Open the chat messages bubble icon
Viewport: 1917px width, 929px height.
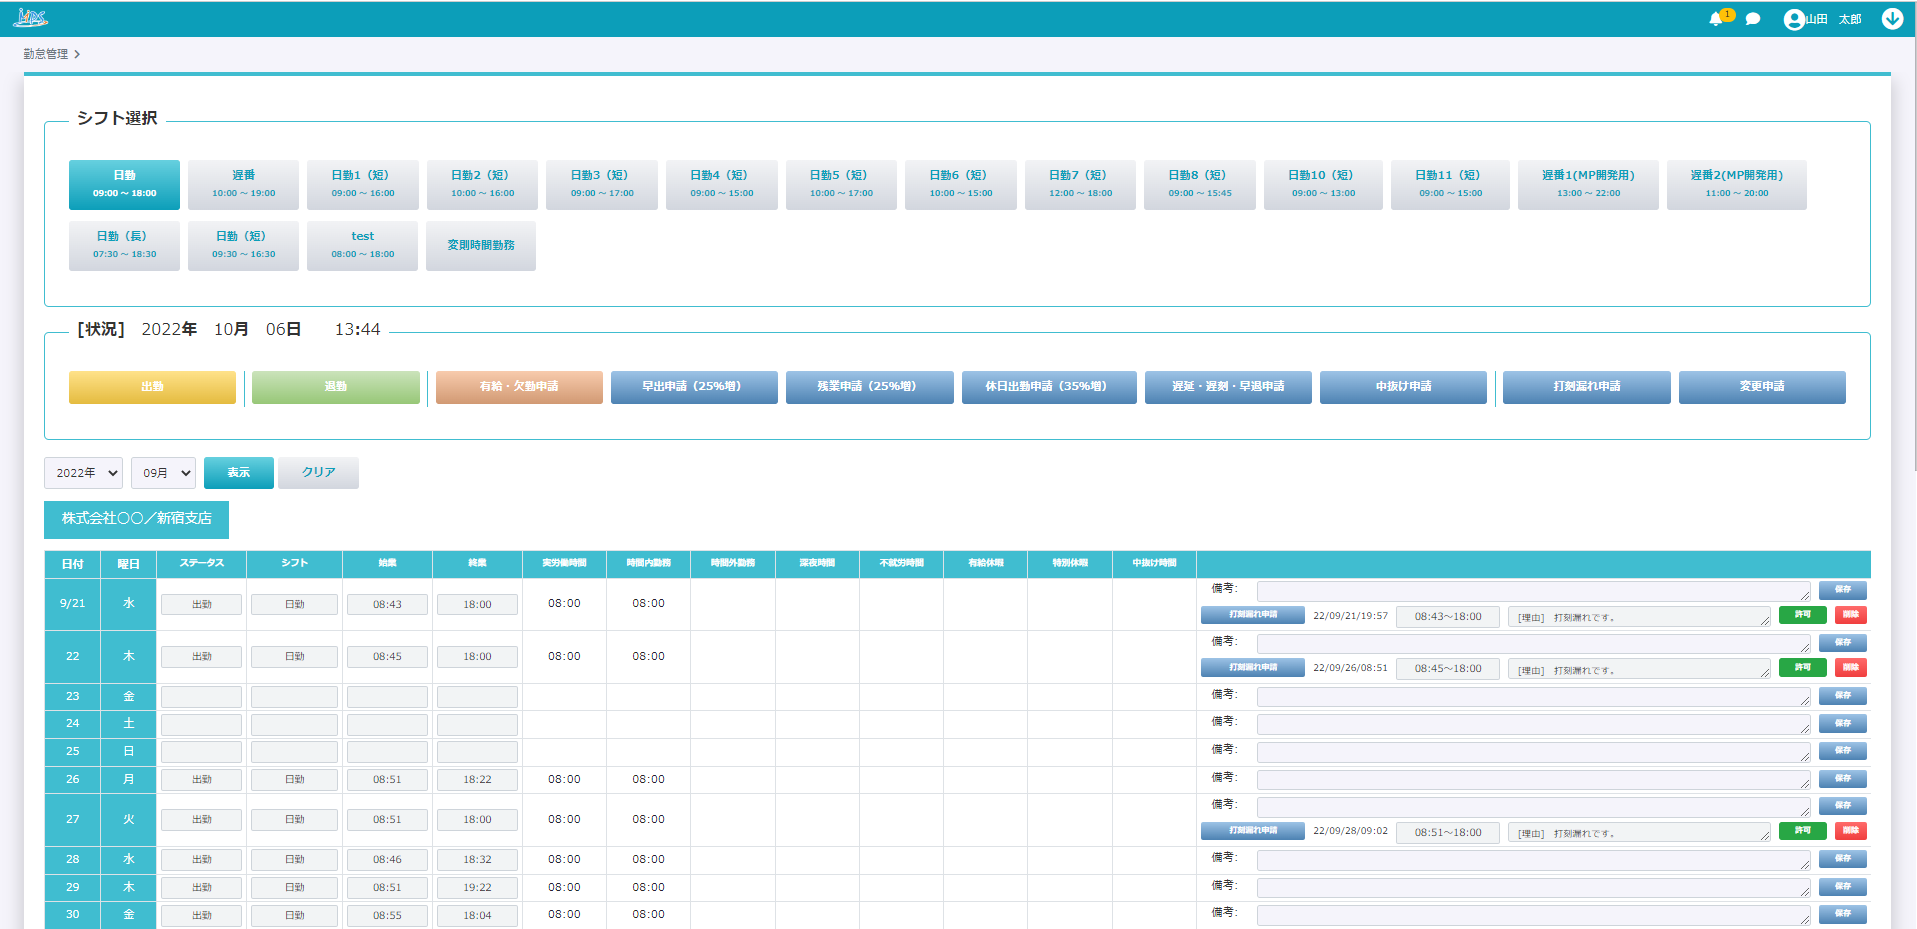[1753, 19]
